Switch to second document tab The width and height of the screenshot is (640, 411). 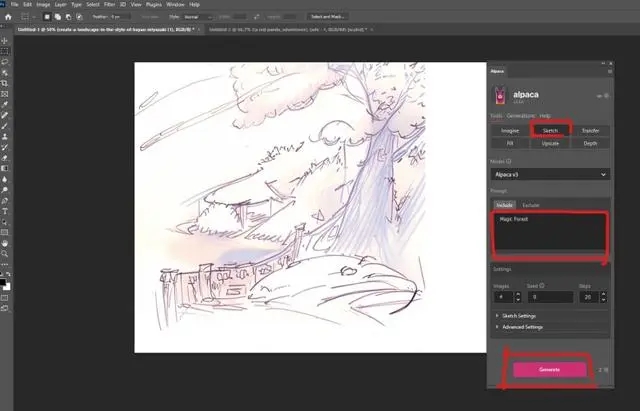pos(288,30)
